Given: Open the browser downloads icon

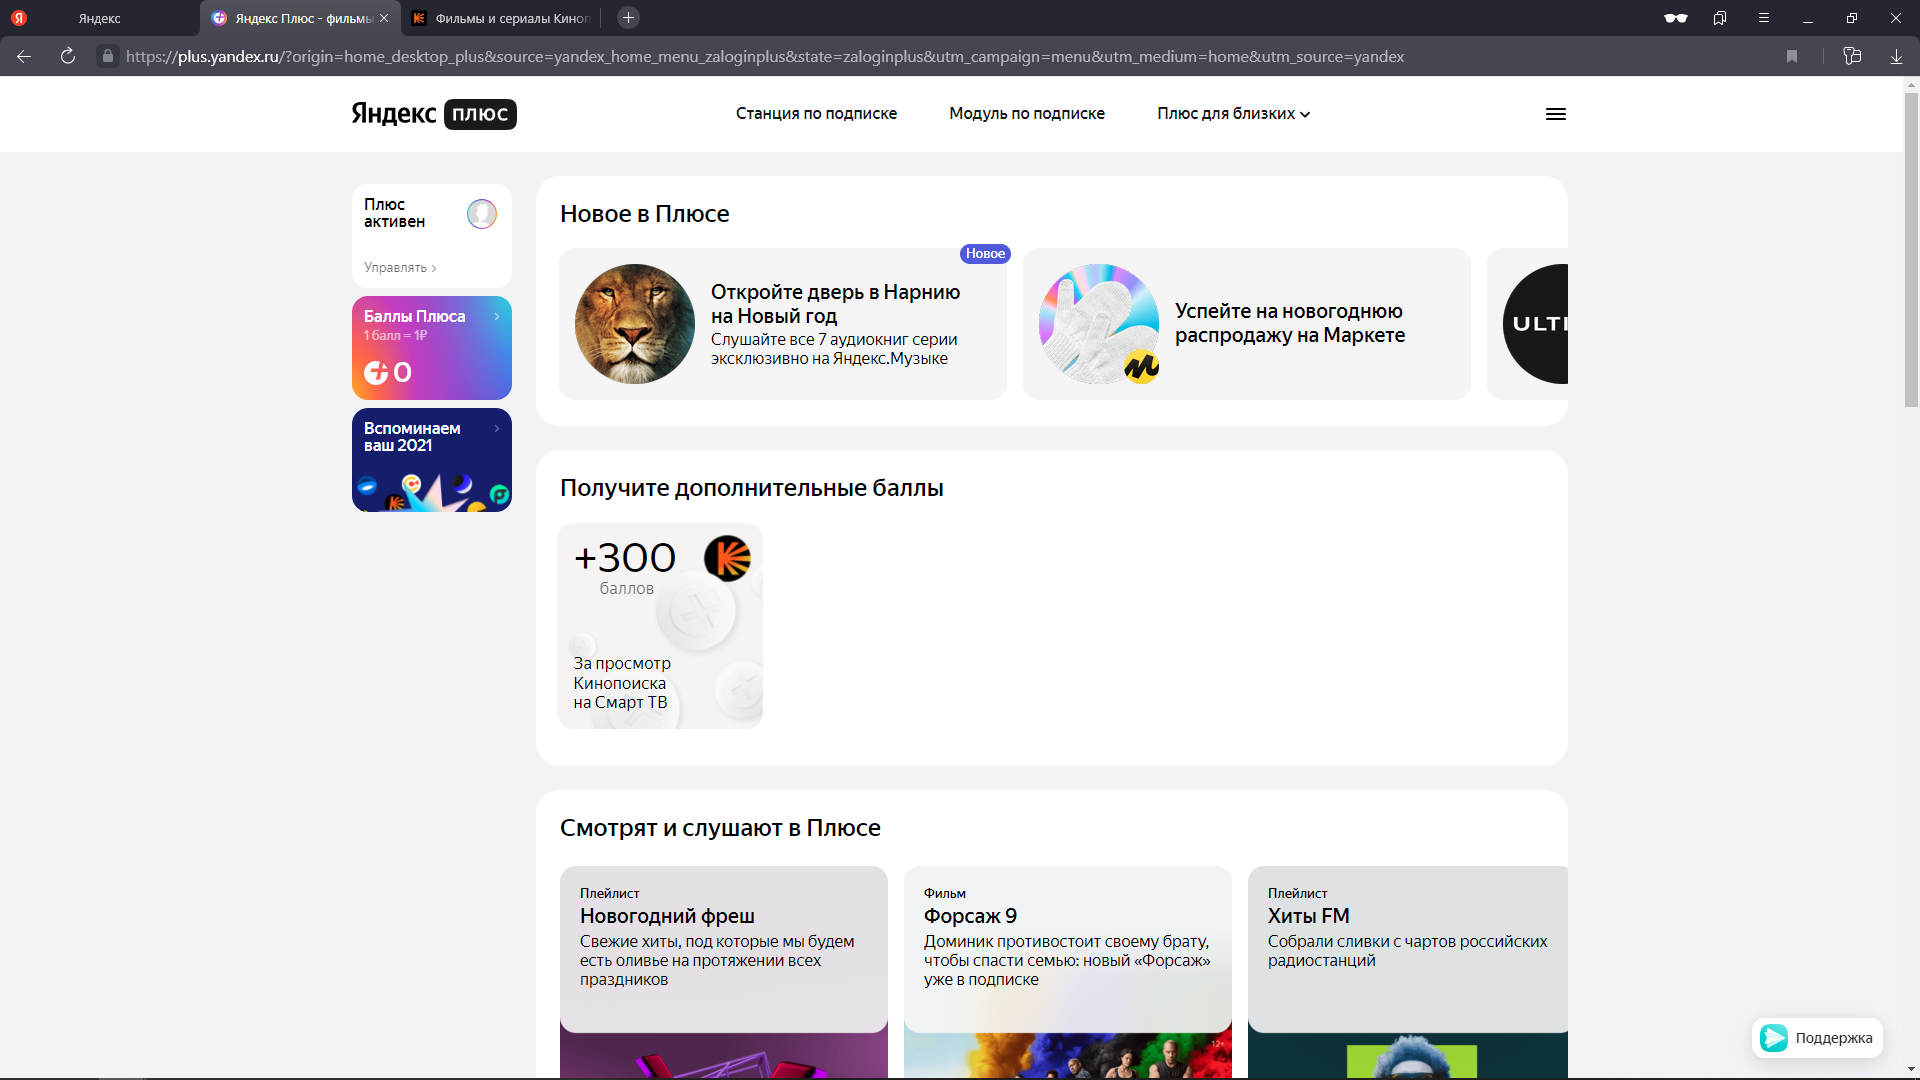Looking at the screenshot, I should (x=1896, y=57).
